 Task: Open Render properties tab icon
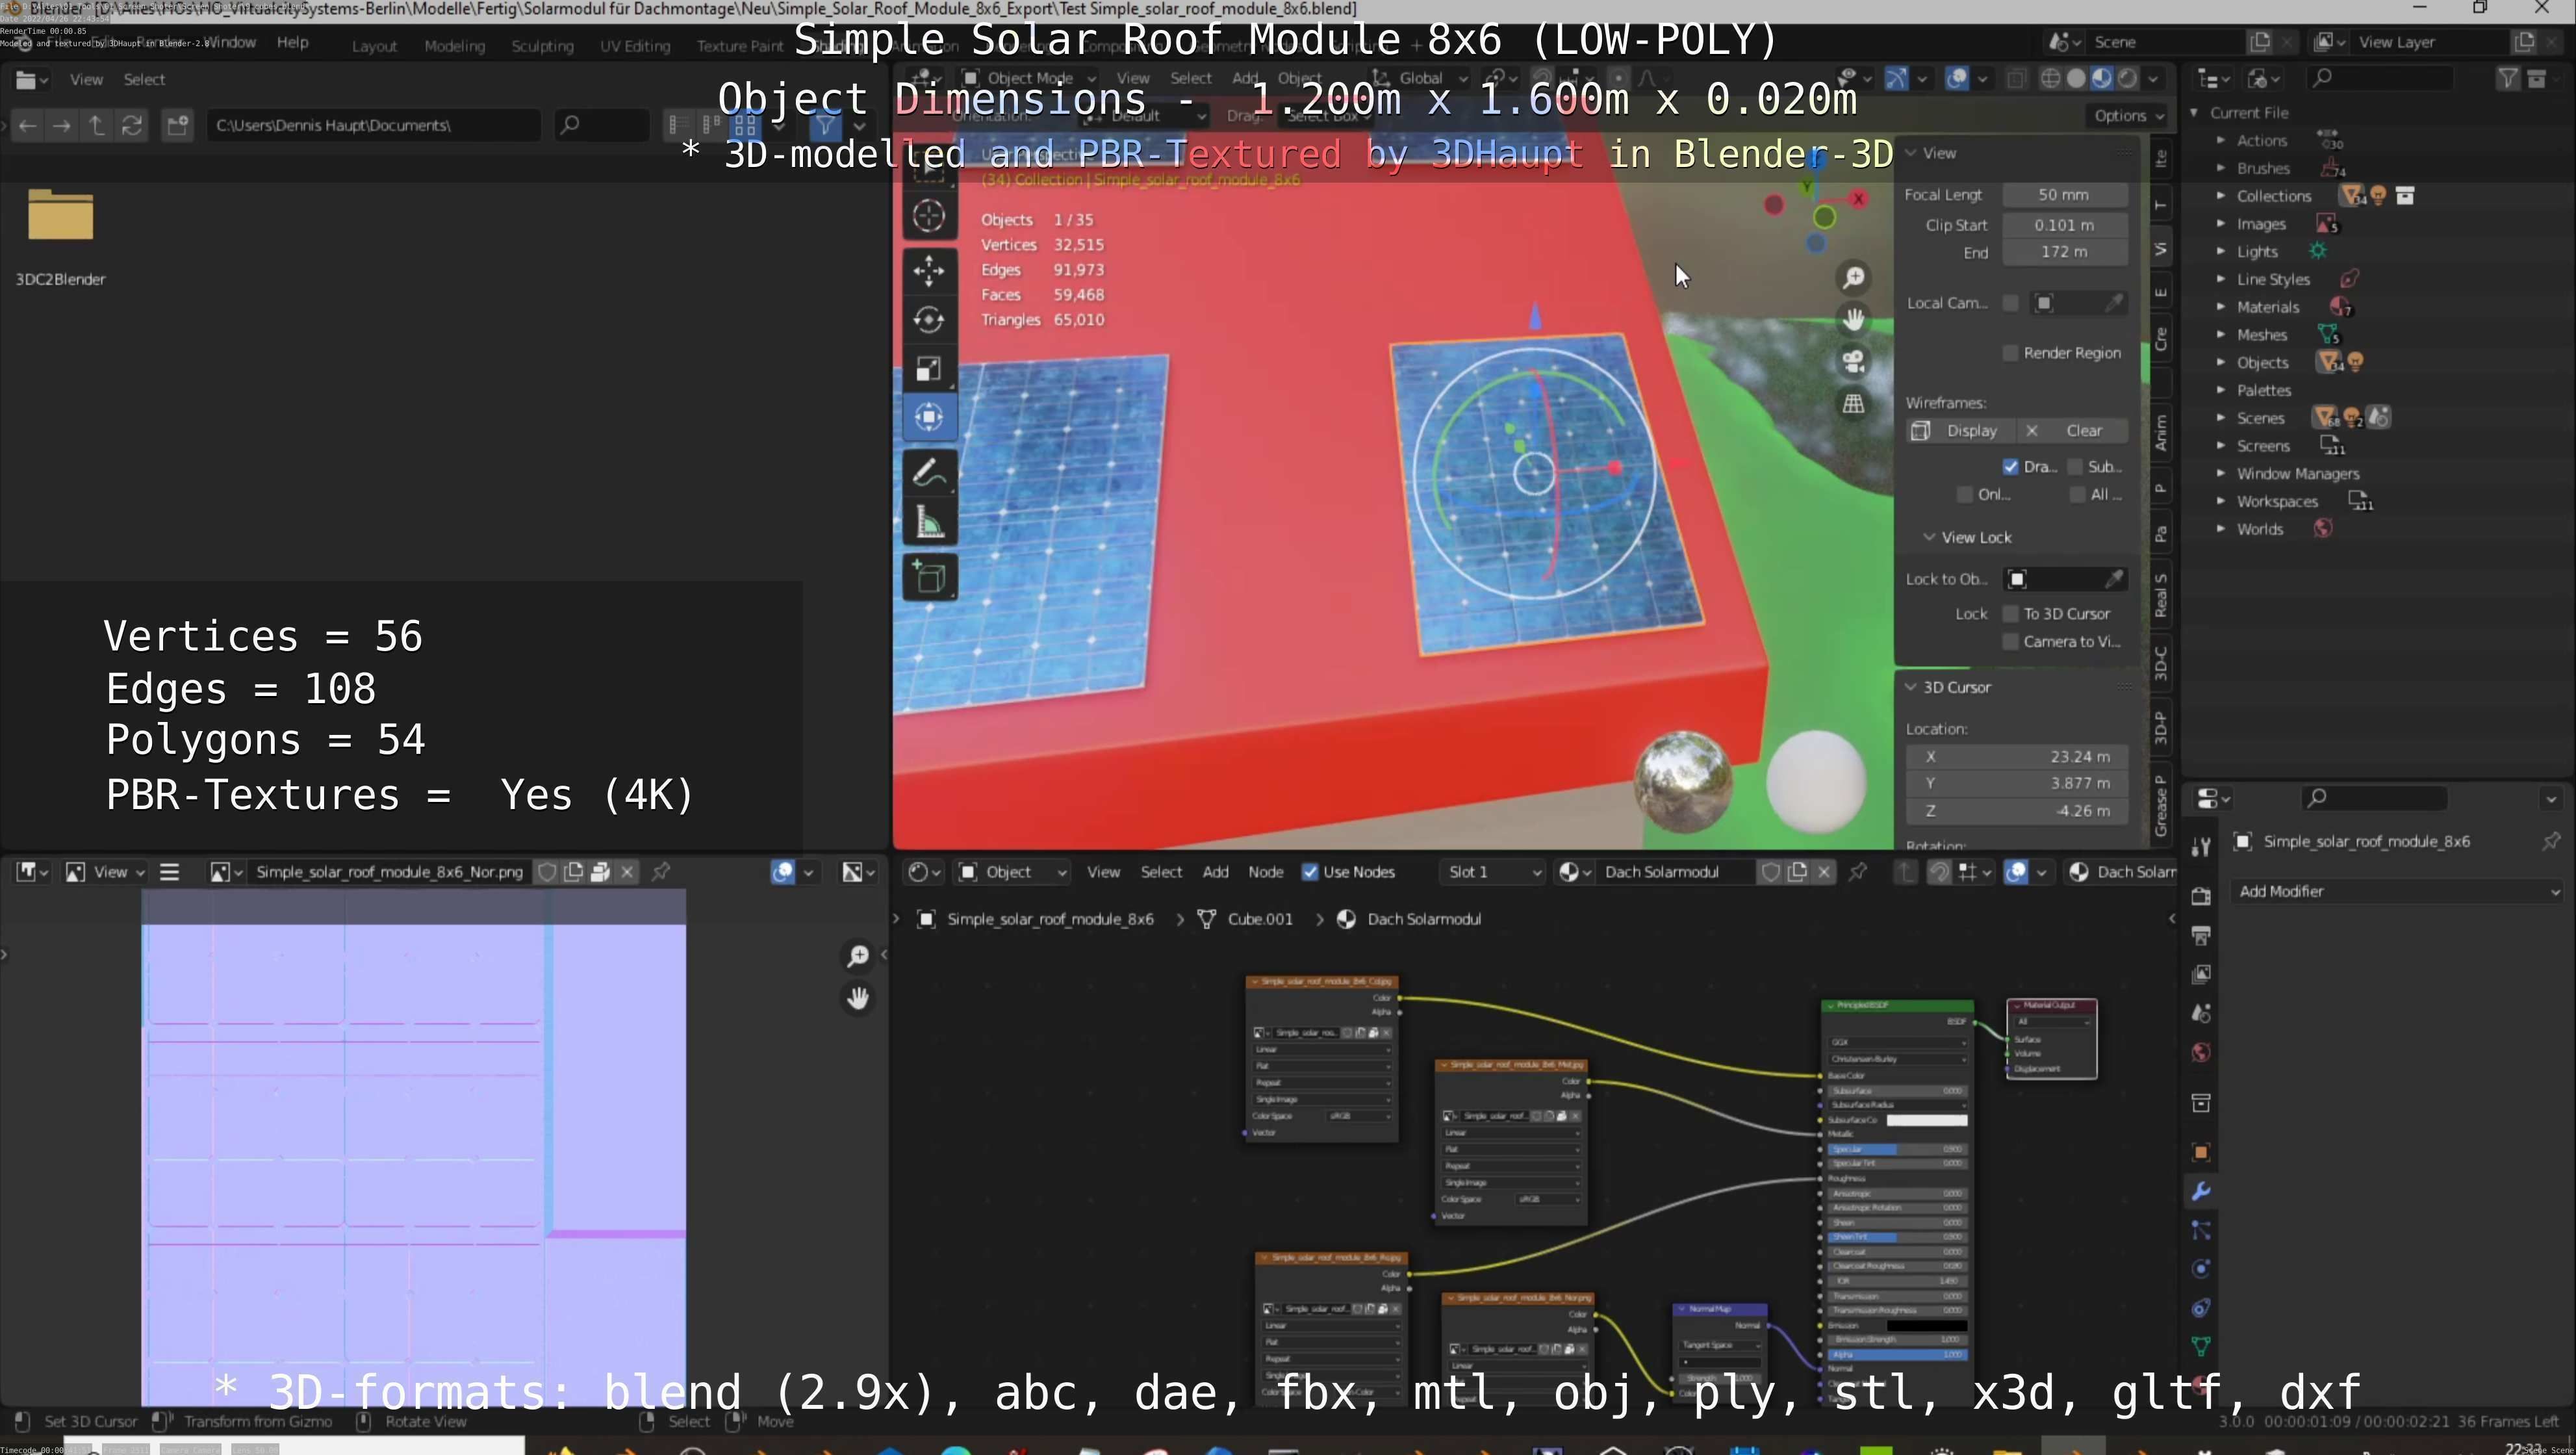coord(2201,896)
